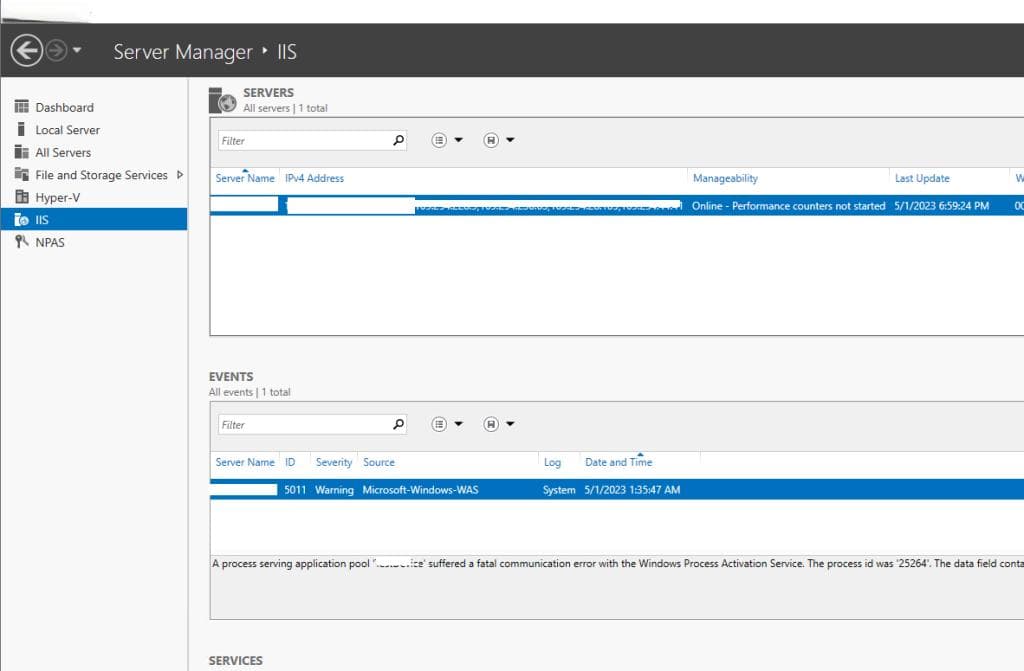The image size is (1024, 671).
Task: Click the Servers filter text field
Action: click(304, 140)
